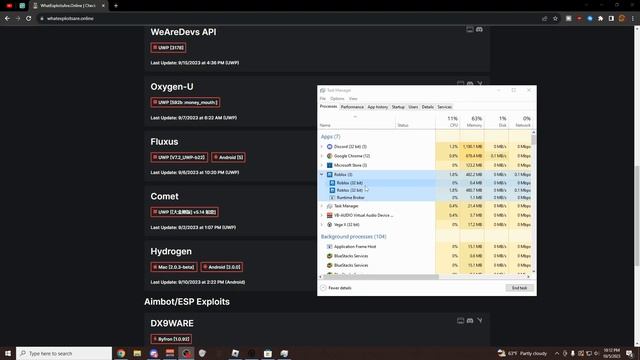Open the View menu in Task Manager
Viewport: 640px width, 360px height.
(353, 99)
